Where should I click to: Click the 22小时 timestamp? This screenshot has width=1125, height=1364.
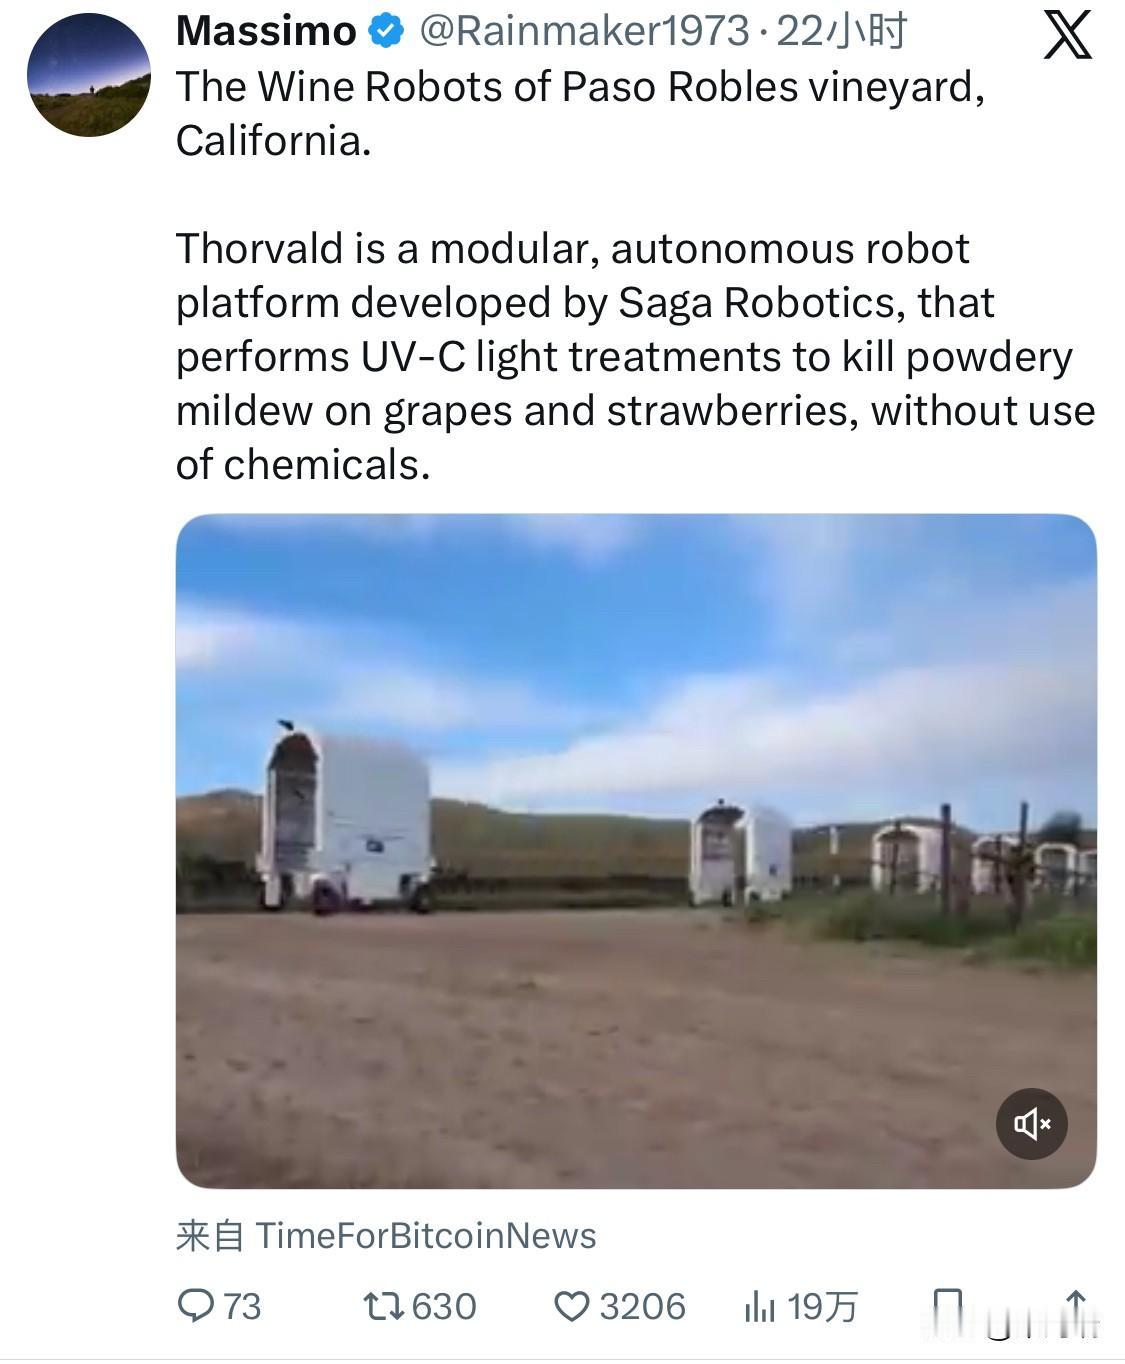tap(841, 32)
